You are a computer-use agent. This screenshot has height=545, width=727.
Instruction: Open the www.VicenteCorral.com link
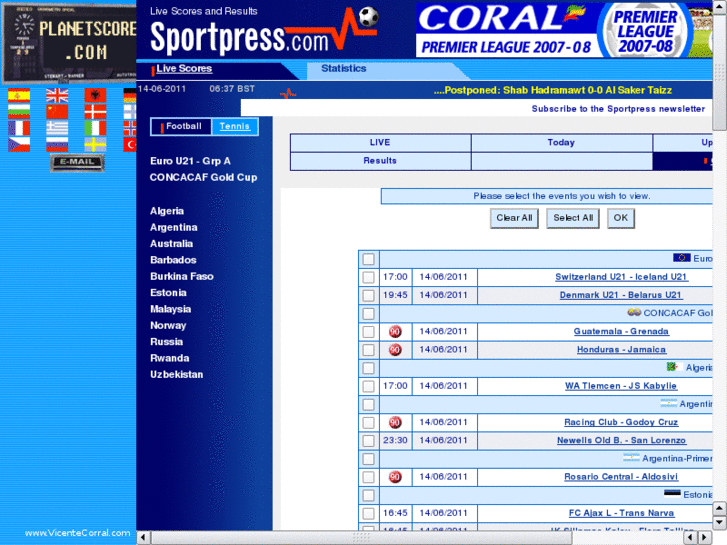[77, 533]
